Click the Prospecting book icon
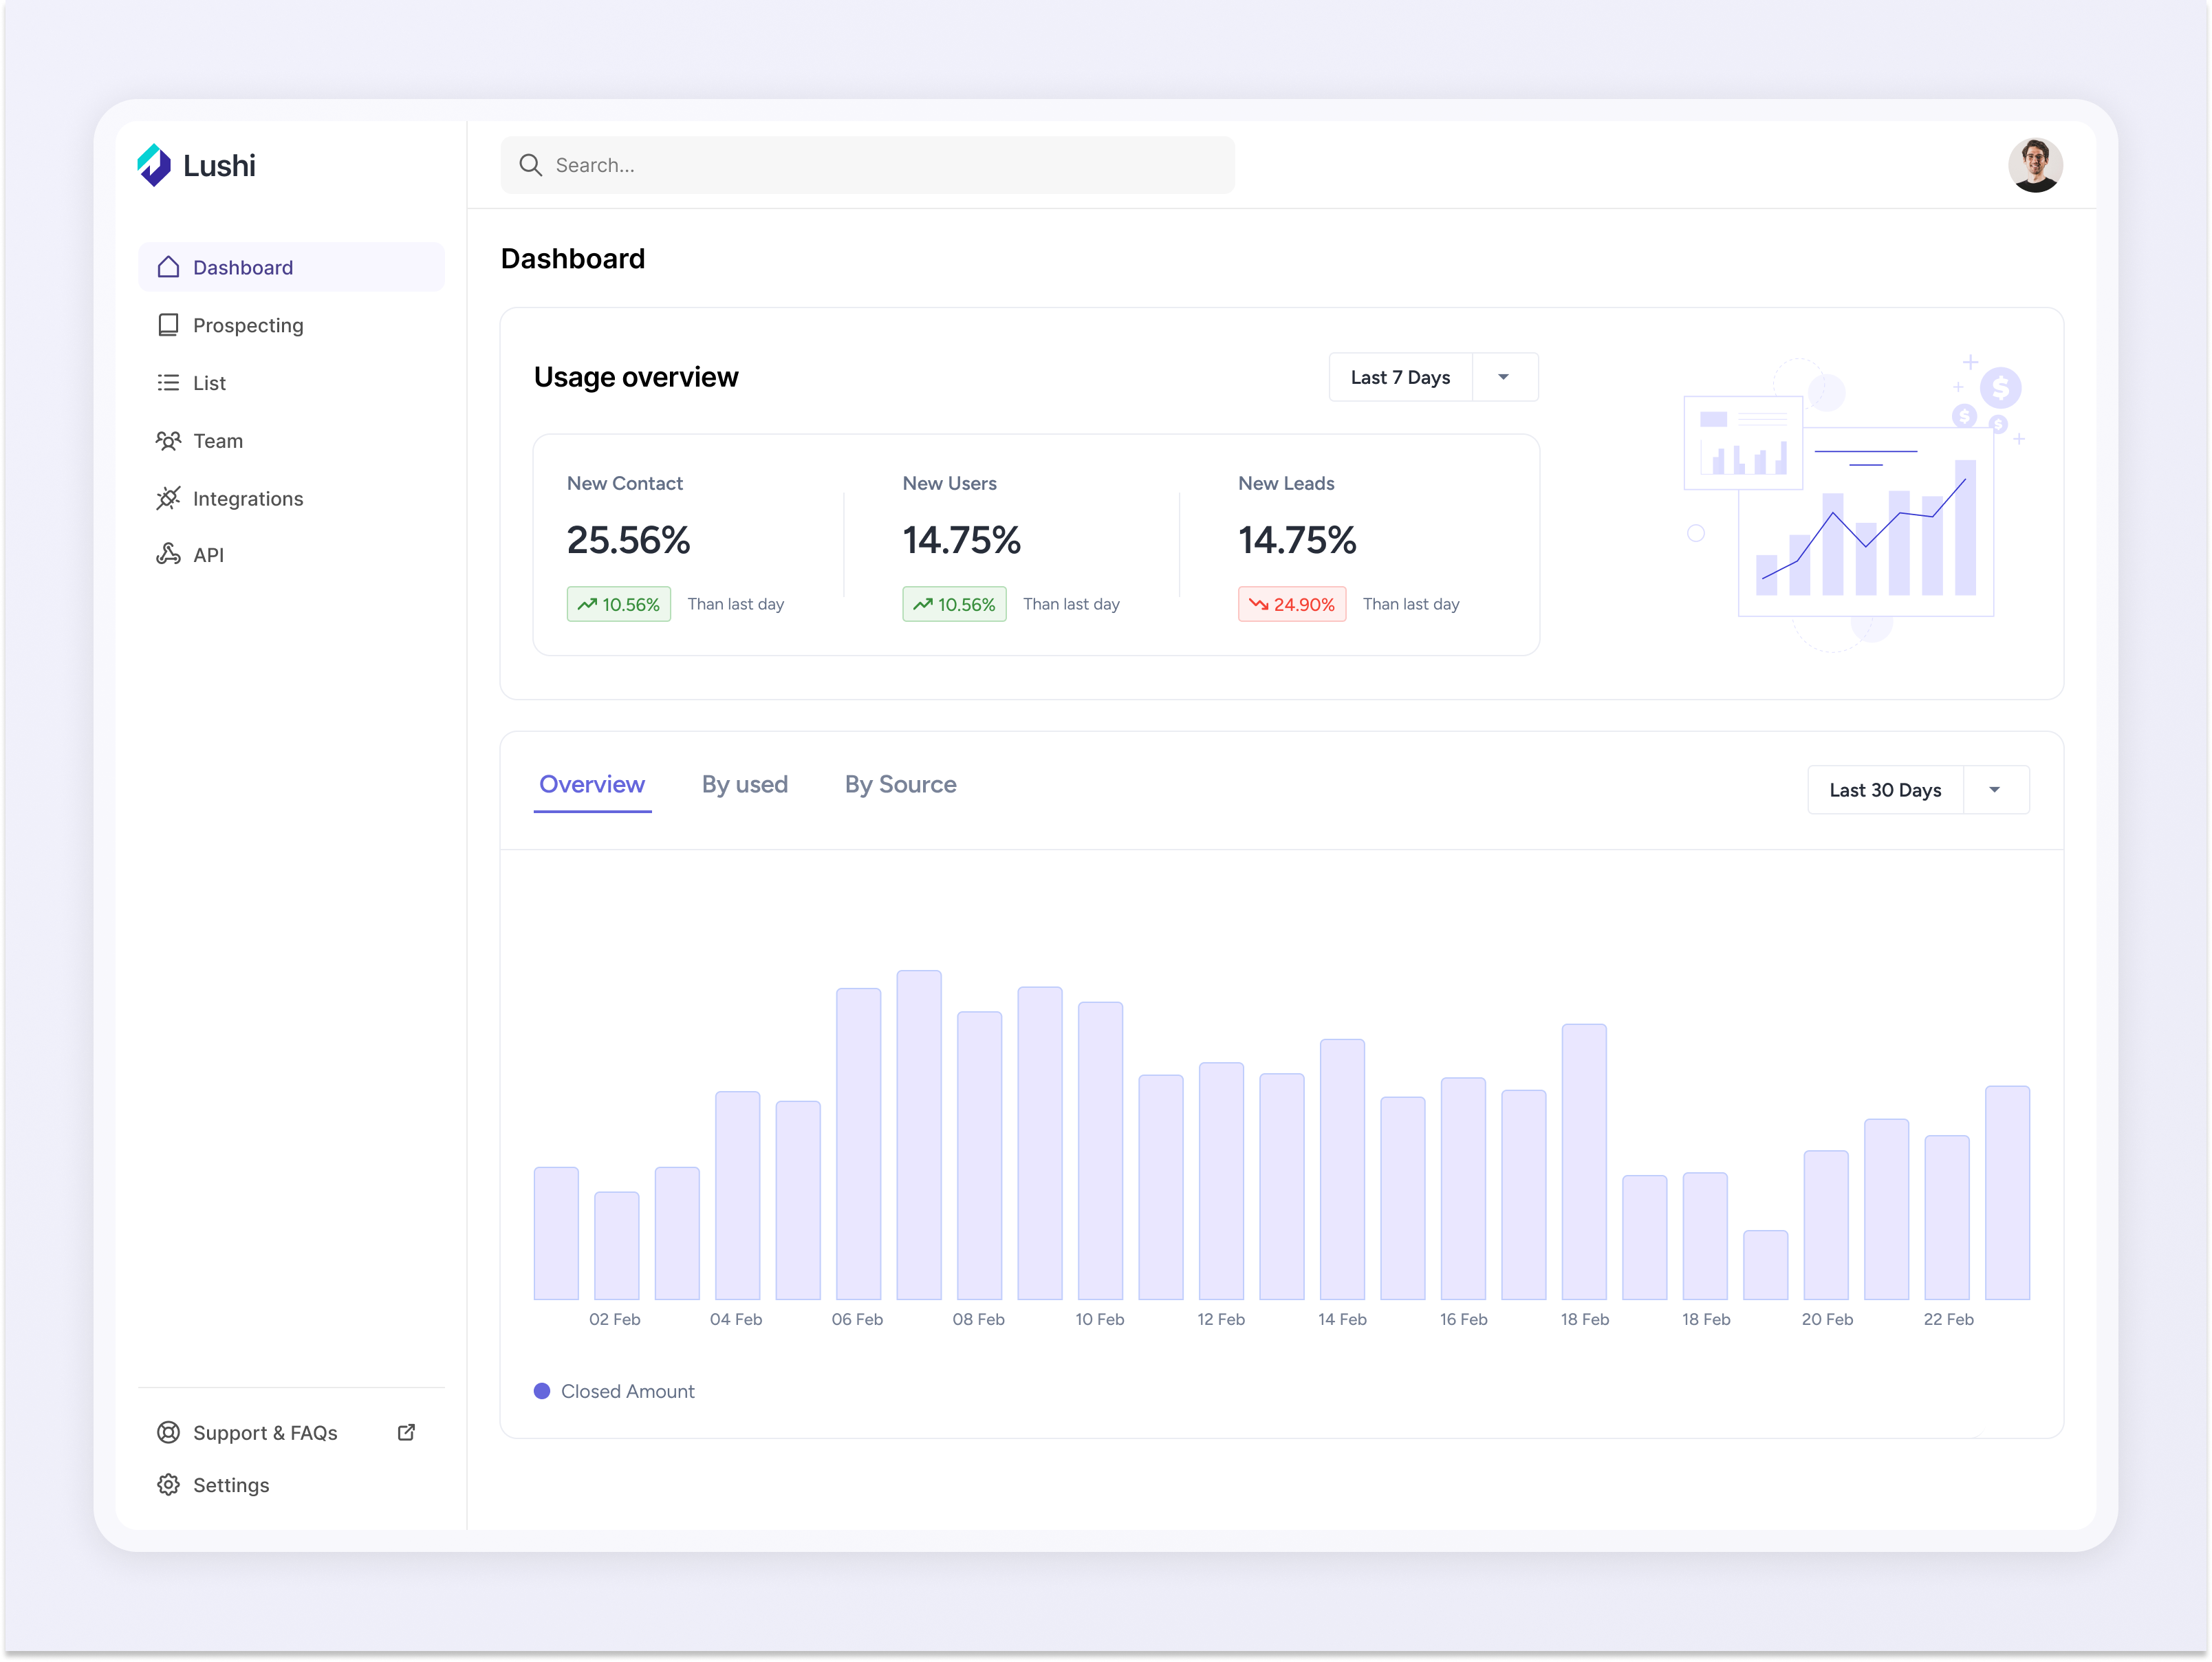2212x1662 pixels. point(168,324)
